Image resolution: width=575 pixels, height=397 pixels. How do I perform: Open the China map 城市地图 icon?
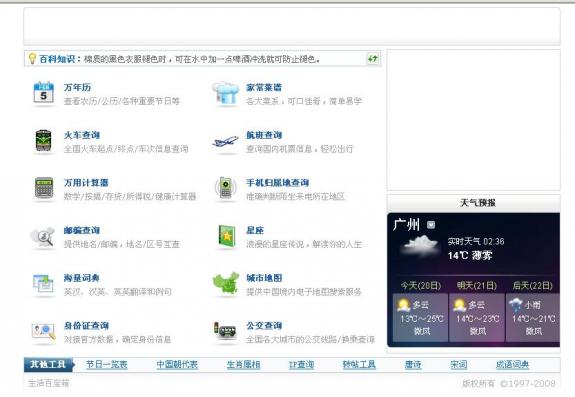pyautogui.click(x=226, y=283)
